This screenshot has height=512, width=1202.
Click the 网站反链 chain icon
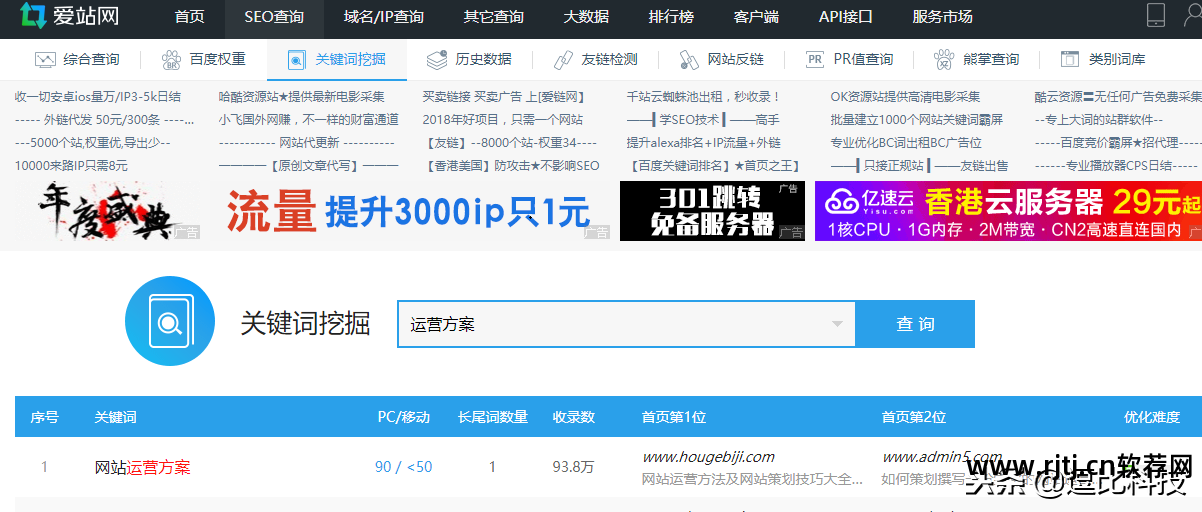coord(688,59)
